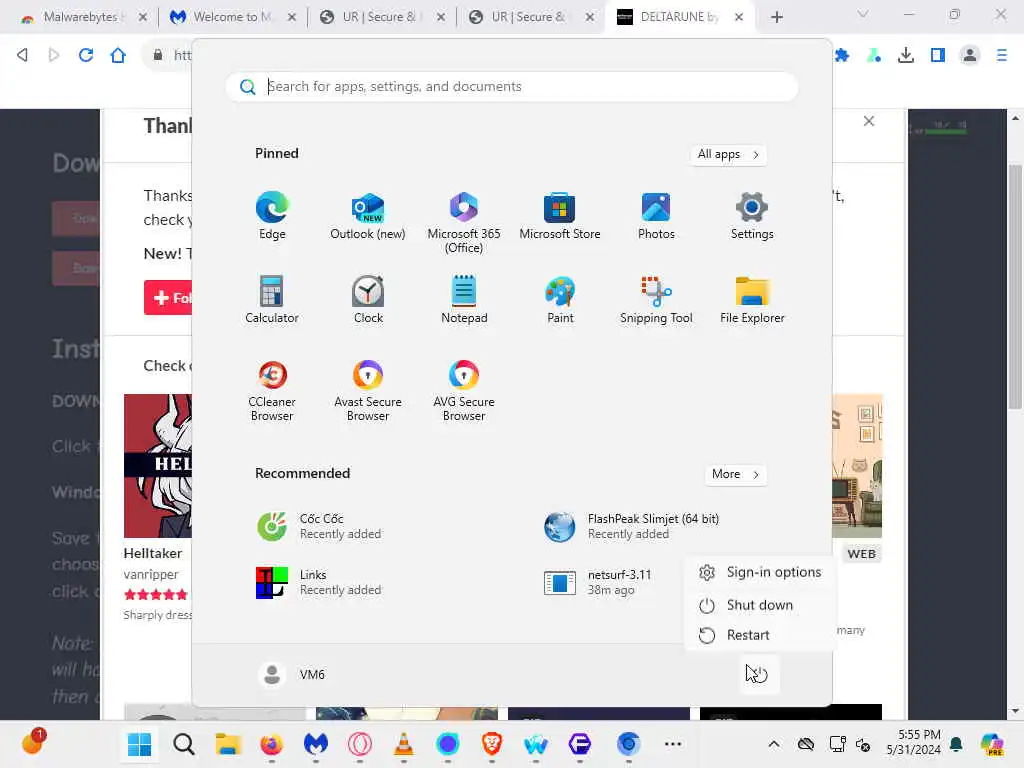Launch AVG Secure Browser
Image resolution: width=1024 pixels, height=768 pixels.
click(x=464, y=391)
